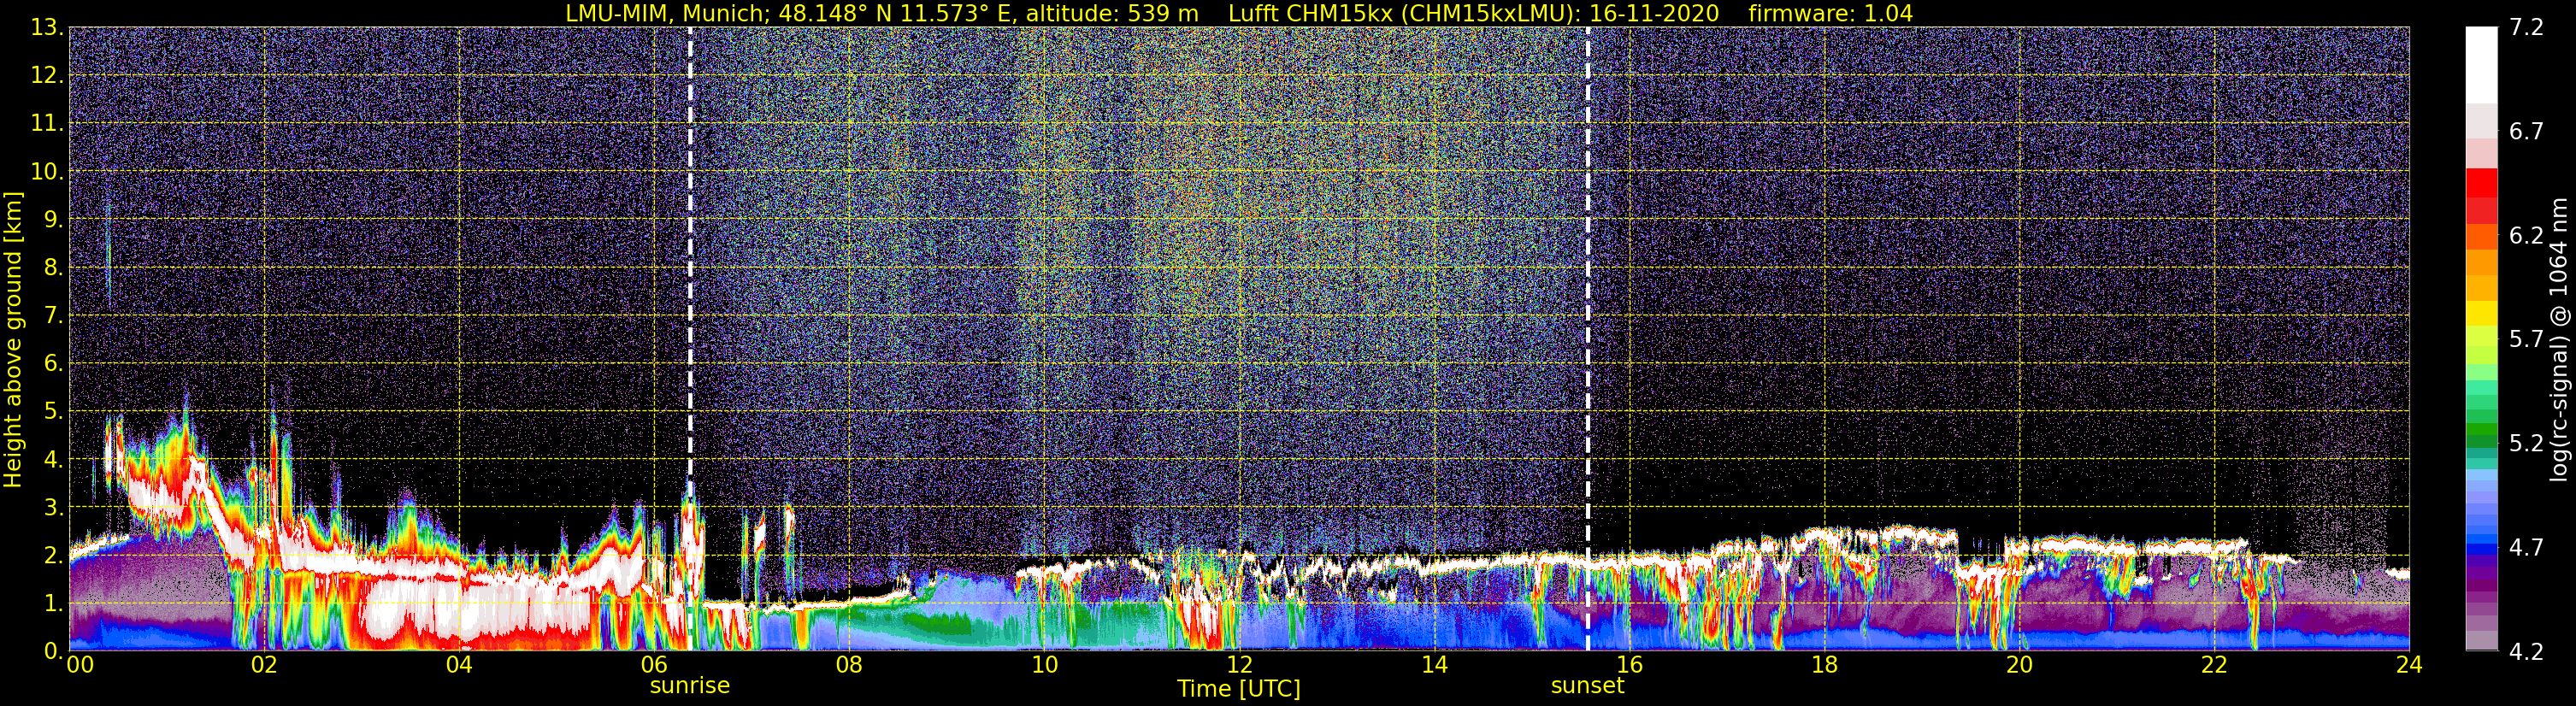2576x706 pixels.
Task: Click the x-axis tick label 10
Action: (x=1044, y=666)
